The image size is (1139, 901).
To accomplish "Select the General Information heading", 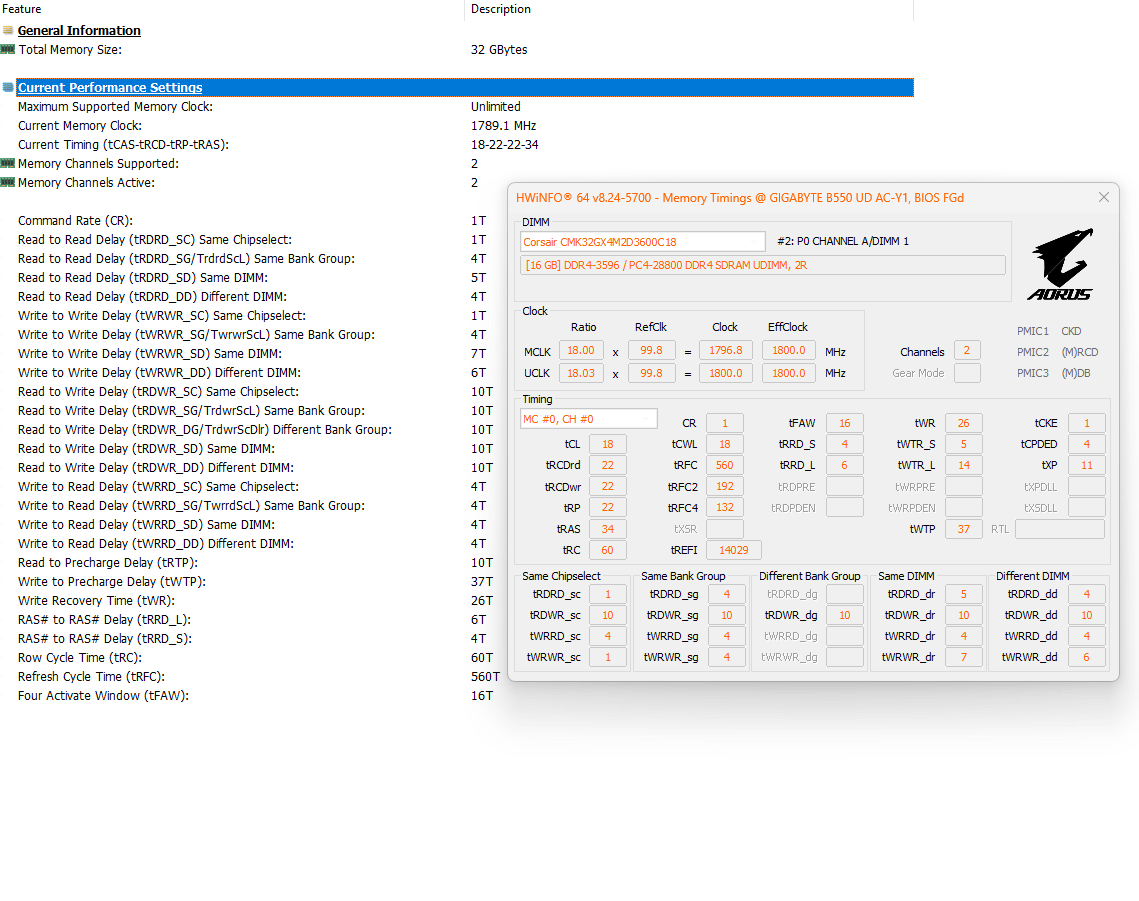I will coord(79,31).
